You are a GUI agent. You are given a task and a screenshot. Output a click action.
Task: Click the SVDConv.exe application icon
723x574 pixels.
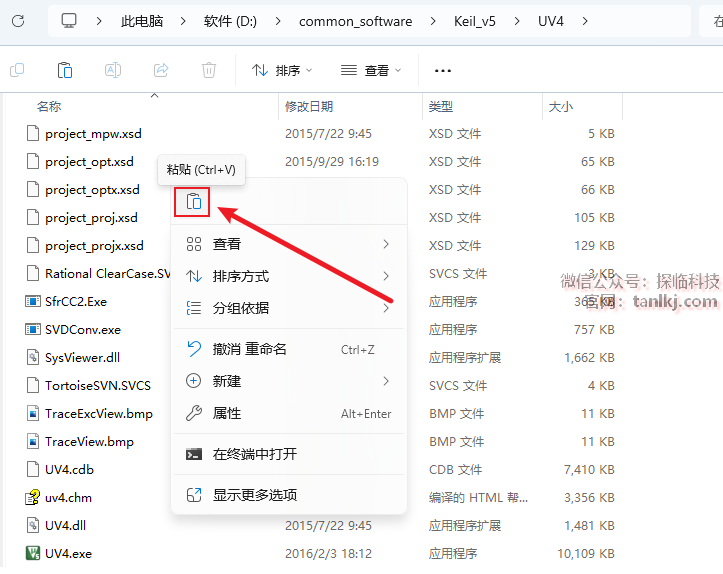point(32,330)
